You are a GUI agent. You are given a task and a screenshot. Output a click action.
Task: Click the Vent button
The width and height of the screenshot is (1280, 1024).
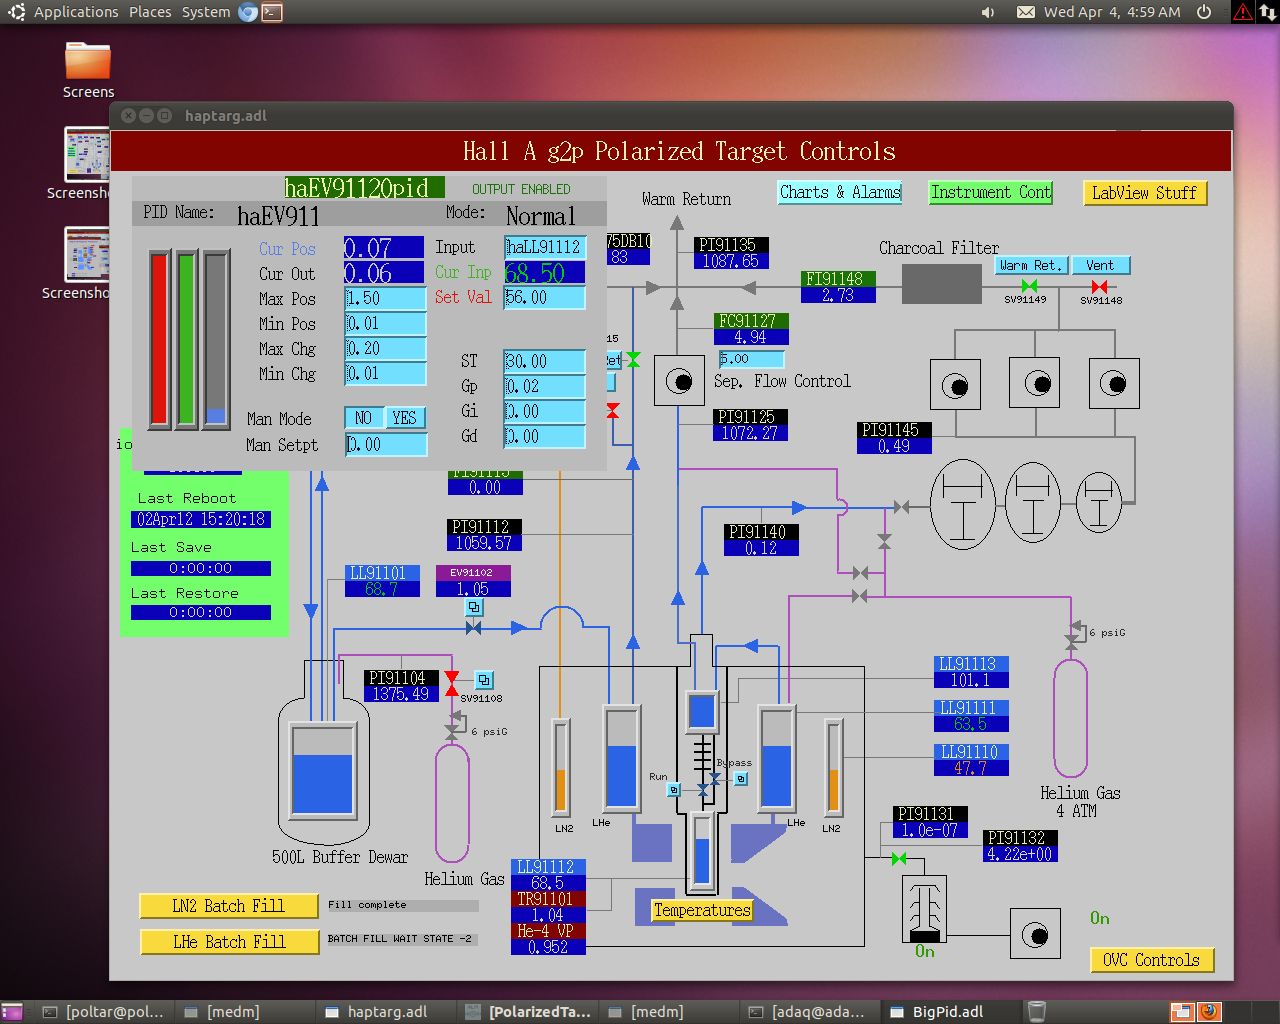[1101, 265]
